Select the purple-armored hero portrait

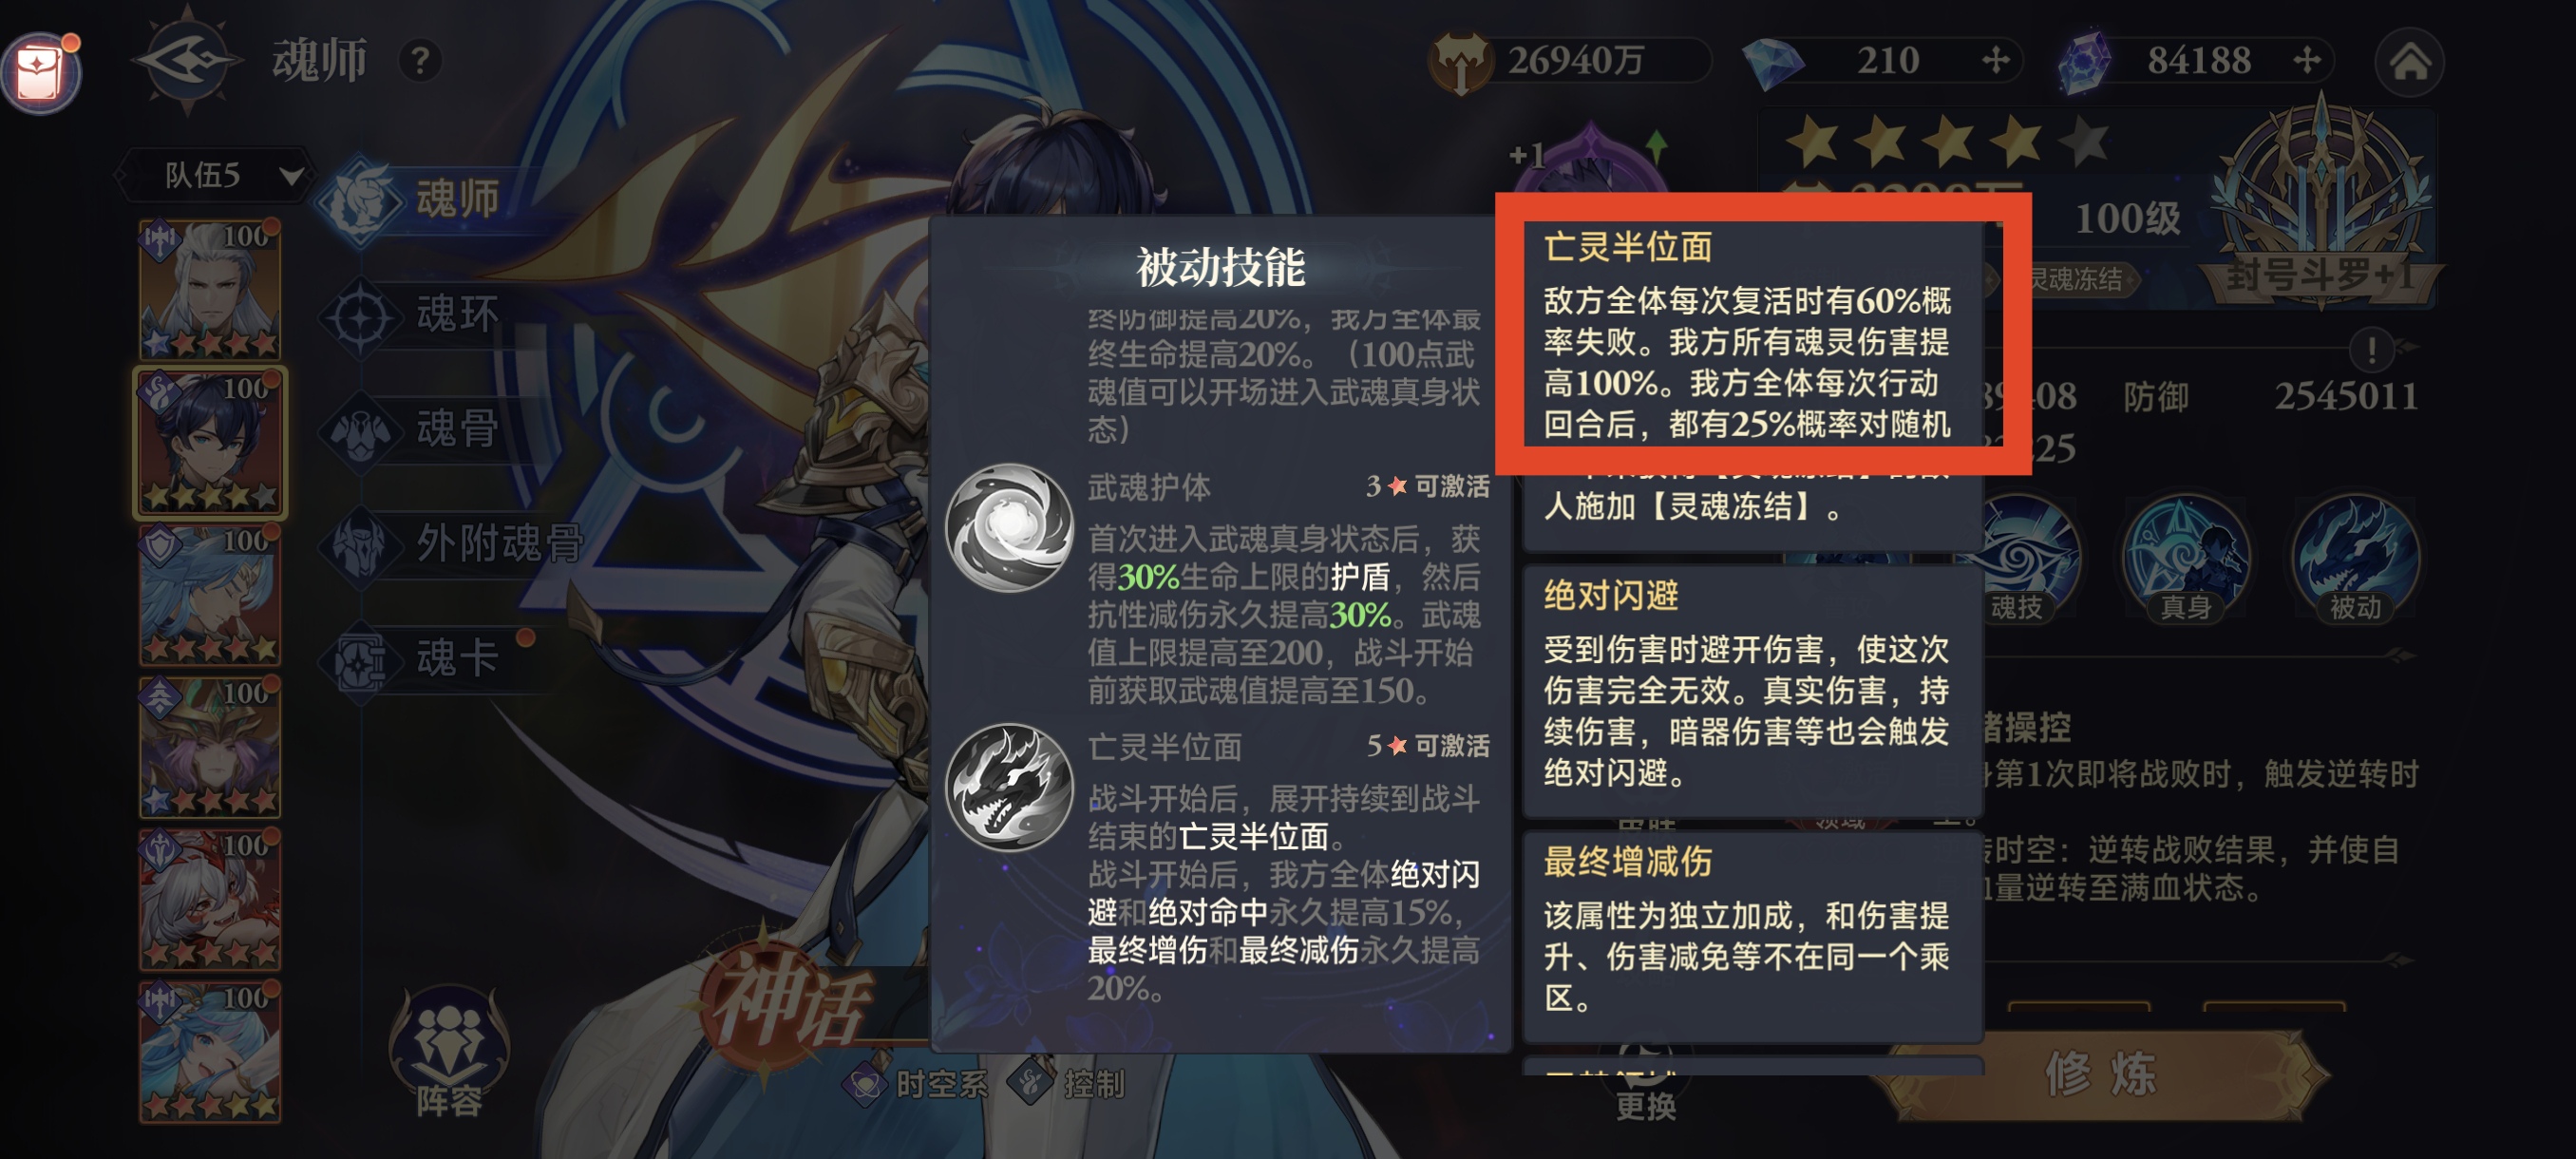click(210, 746)
